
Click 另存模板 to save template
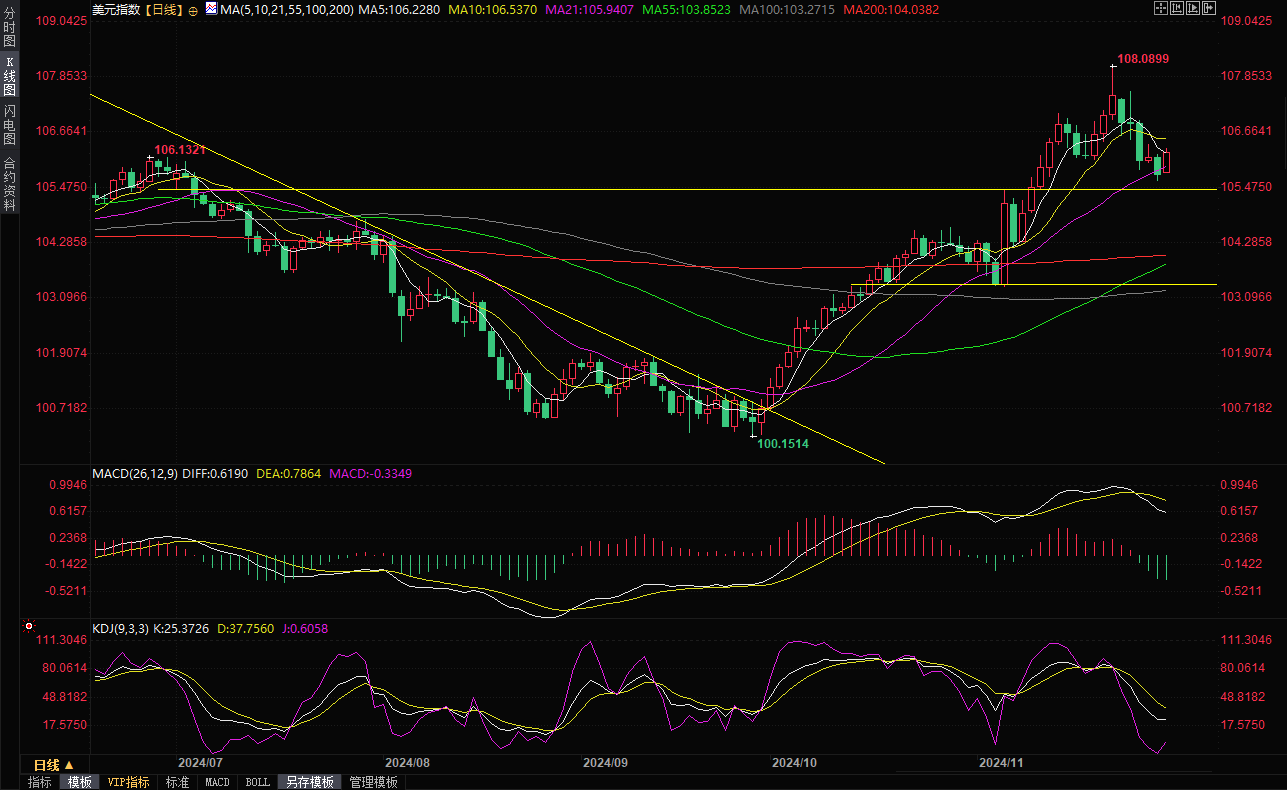(x=308, y=782)
